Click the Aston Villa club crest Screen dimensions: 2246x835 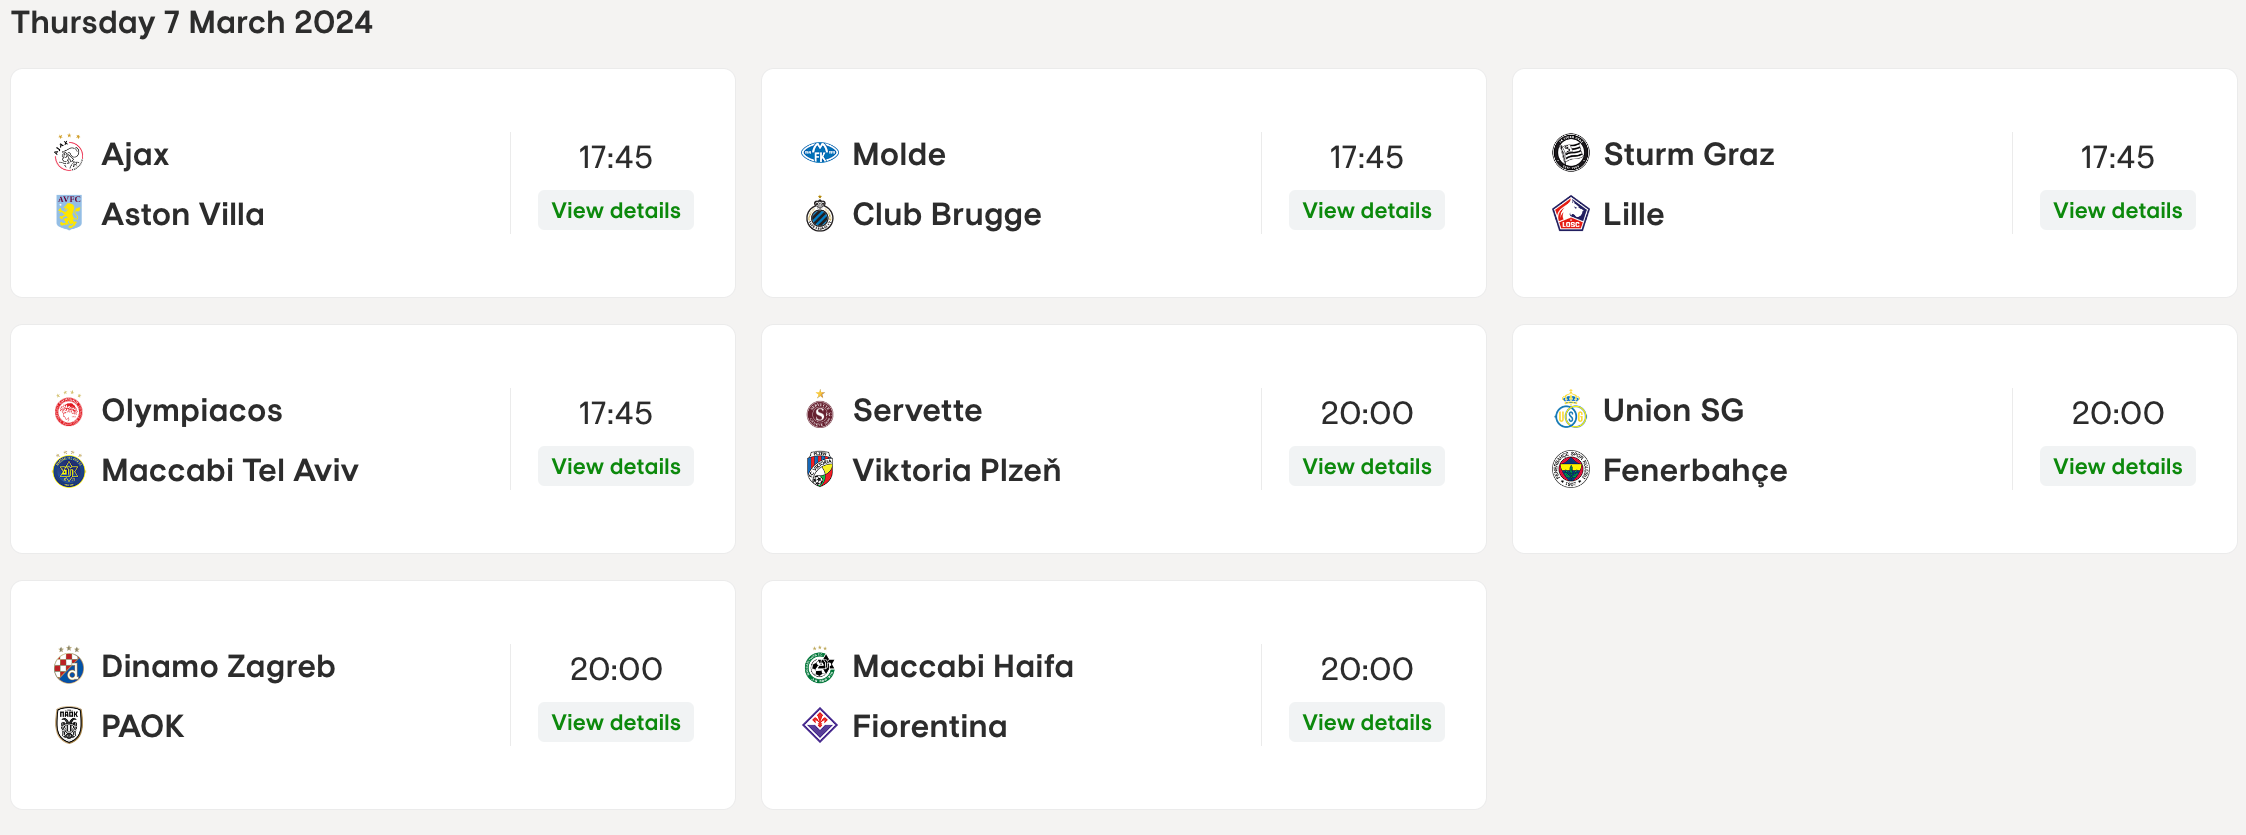(68, 213)
